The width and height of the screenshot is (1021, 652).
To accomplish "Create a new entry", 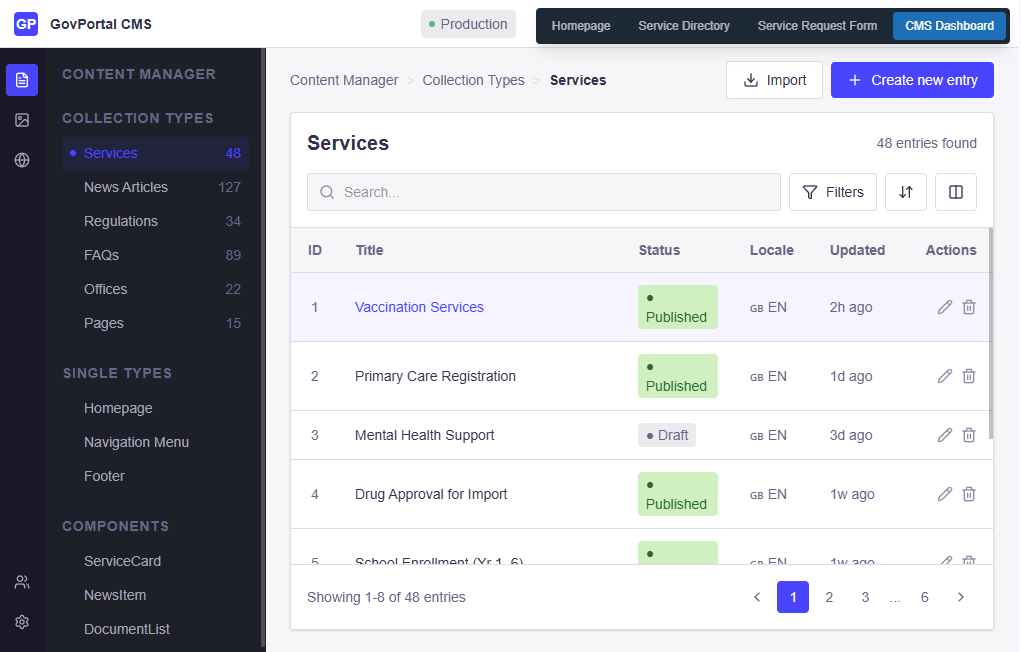I will click(x=911, y=79).
